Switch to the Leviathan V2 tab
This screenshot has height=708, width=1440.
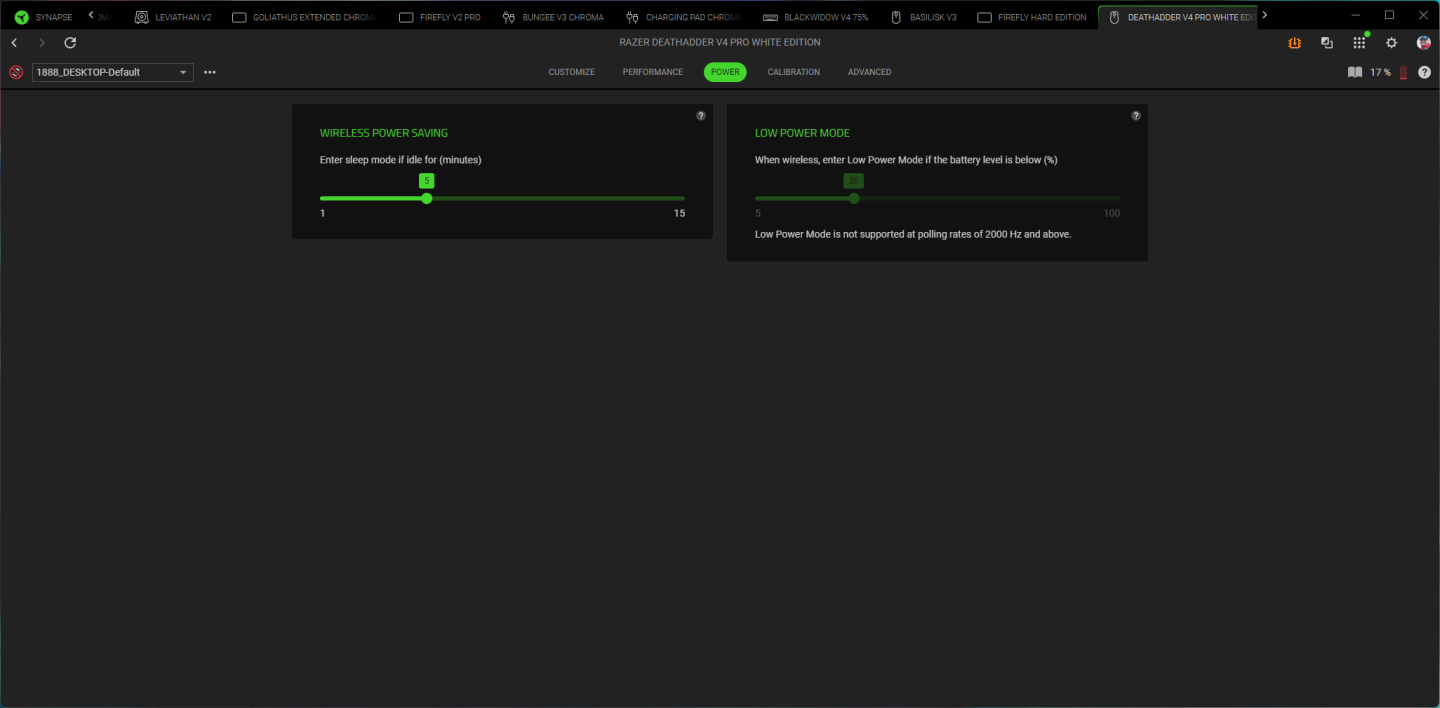tap(173, 17)
